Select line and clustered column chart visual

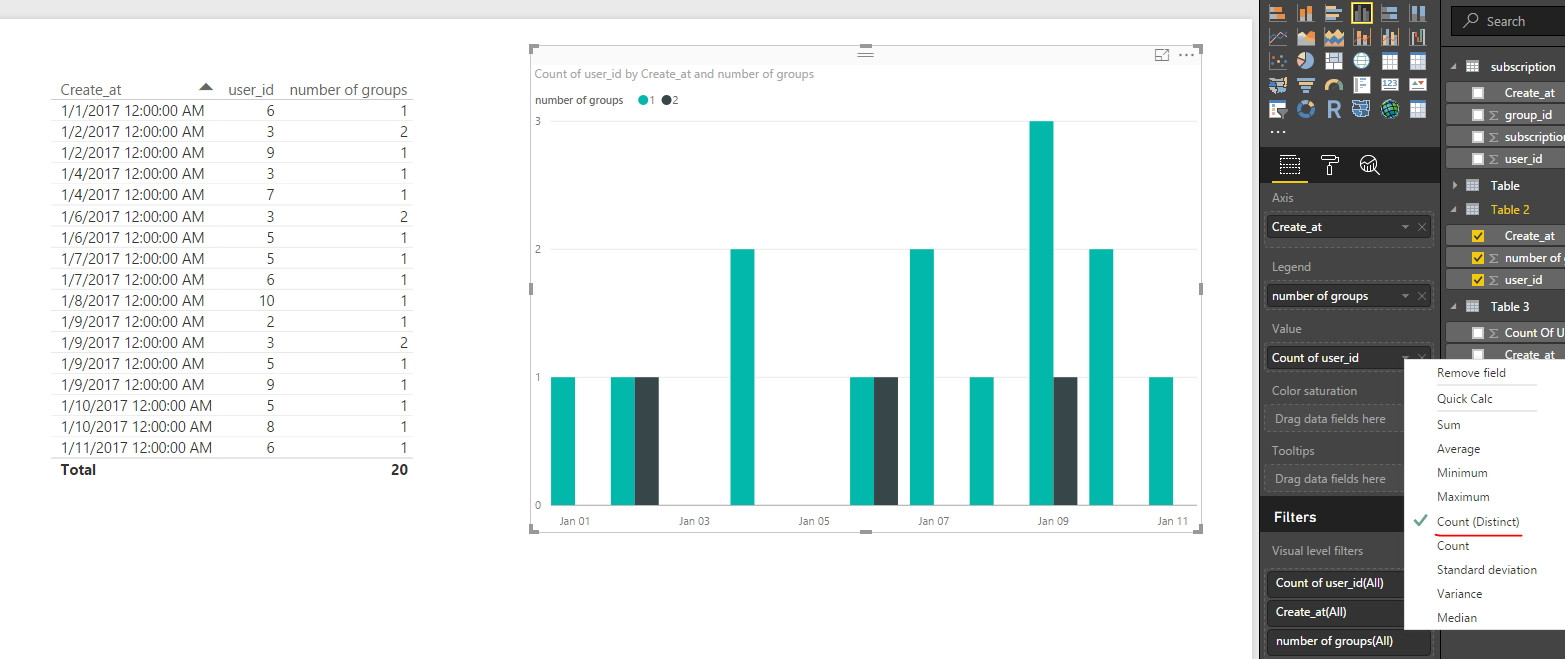(x=1389, y=37)
